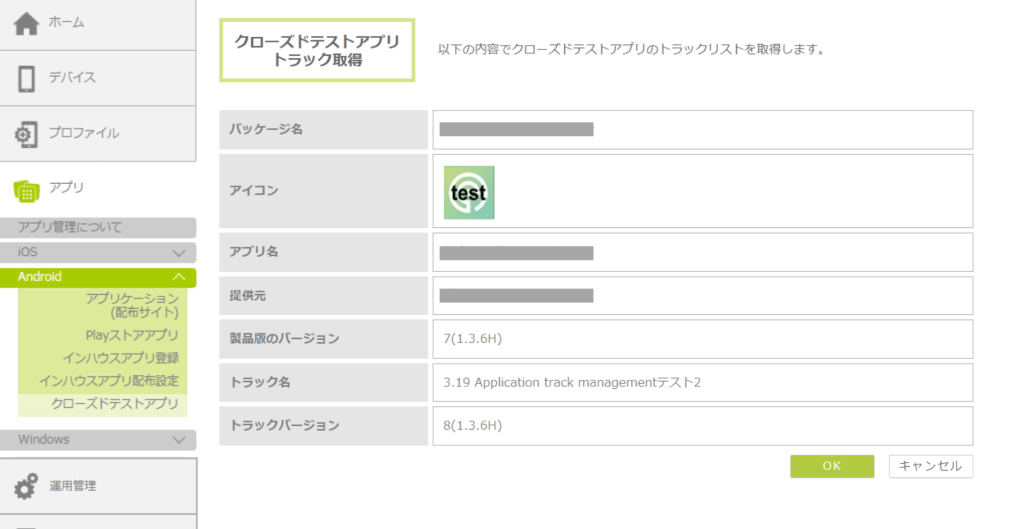Viewport: 1024px width, 529px height.
Task: Click the Device smartphone icon
Action: click(27, 78)
